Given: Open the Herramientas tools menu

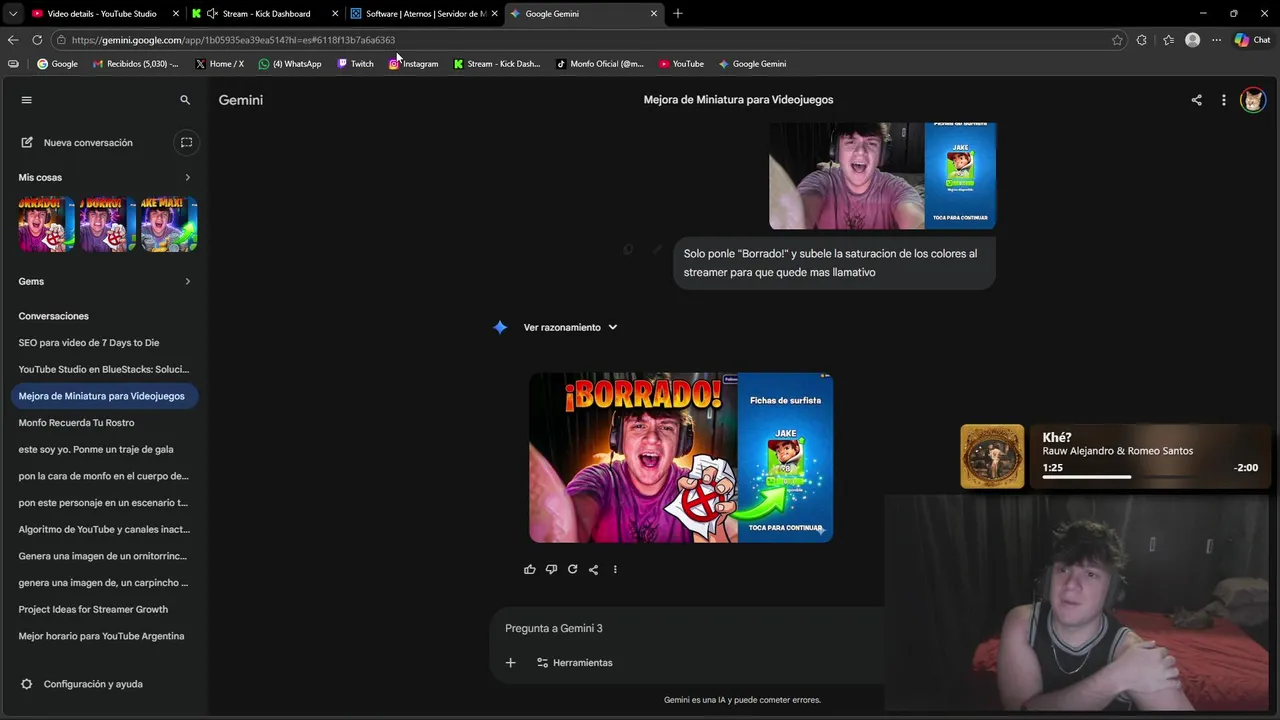Looking at the screenshot, I should pyautogui.click(x=574, y=663).
